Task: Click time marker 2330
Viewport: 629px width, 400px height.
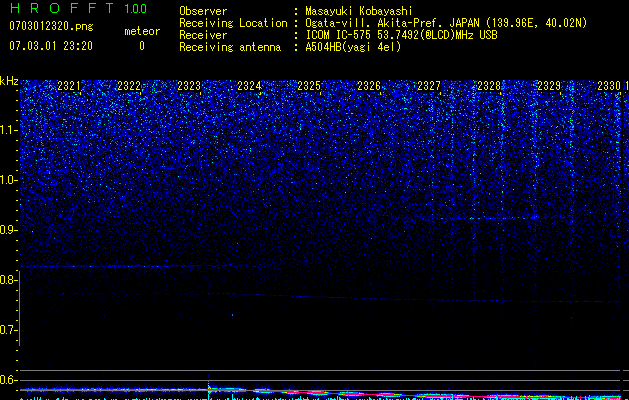Action: 609,86
